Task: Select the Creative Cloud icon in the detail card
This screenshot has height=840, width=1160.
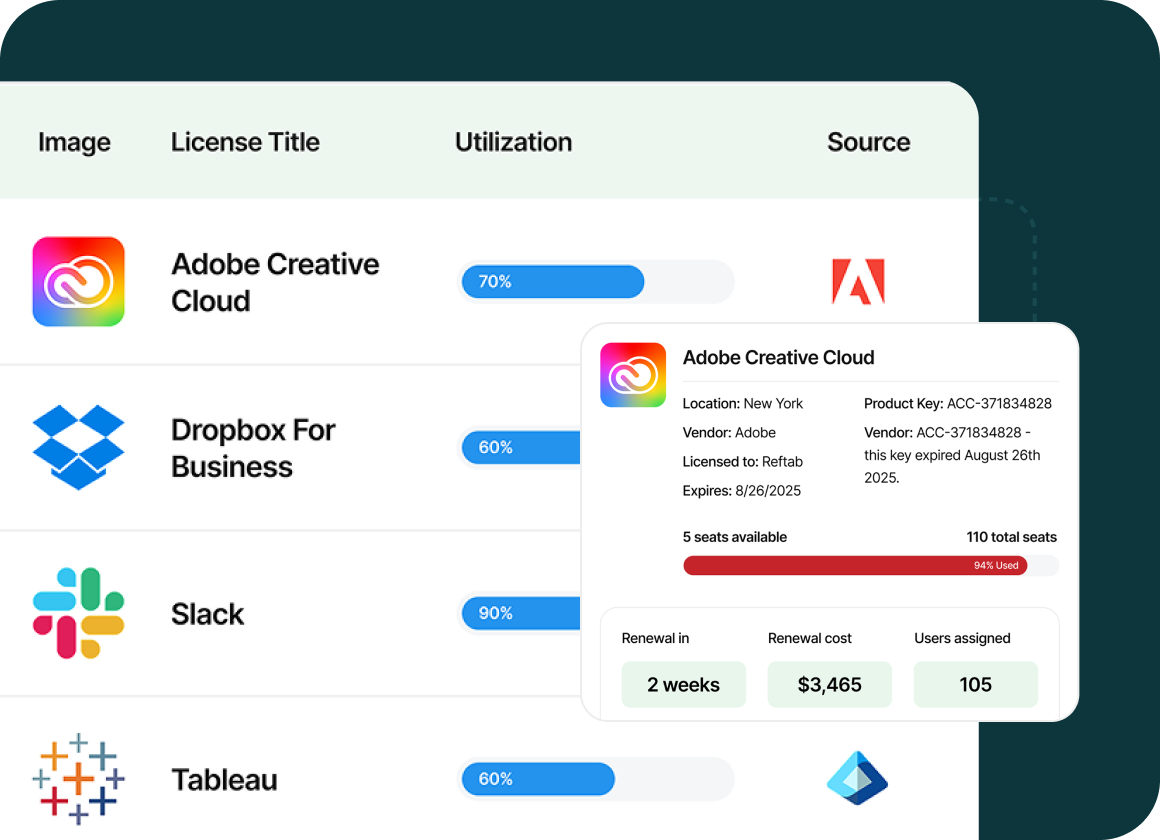Action: pos(633,374)
